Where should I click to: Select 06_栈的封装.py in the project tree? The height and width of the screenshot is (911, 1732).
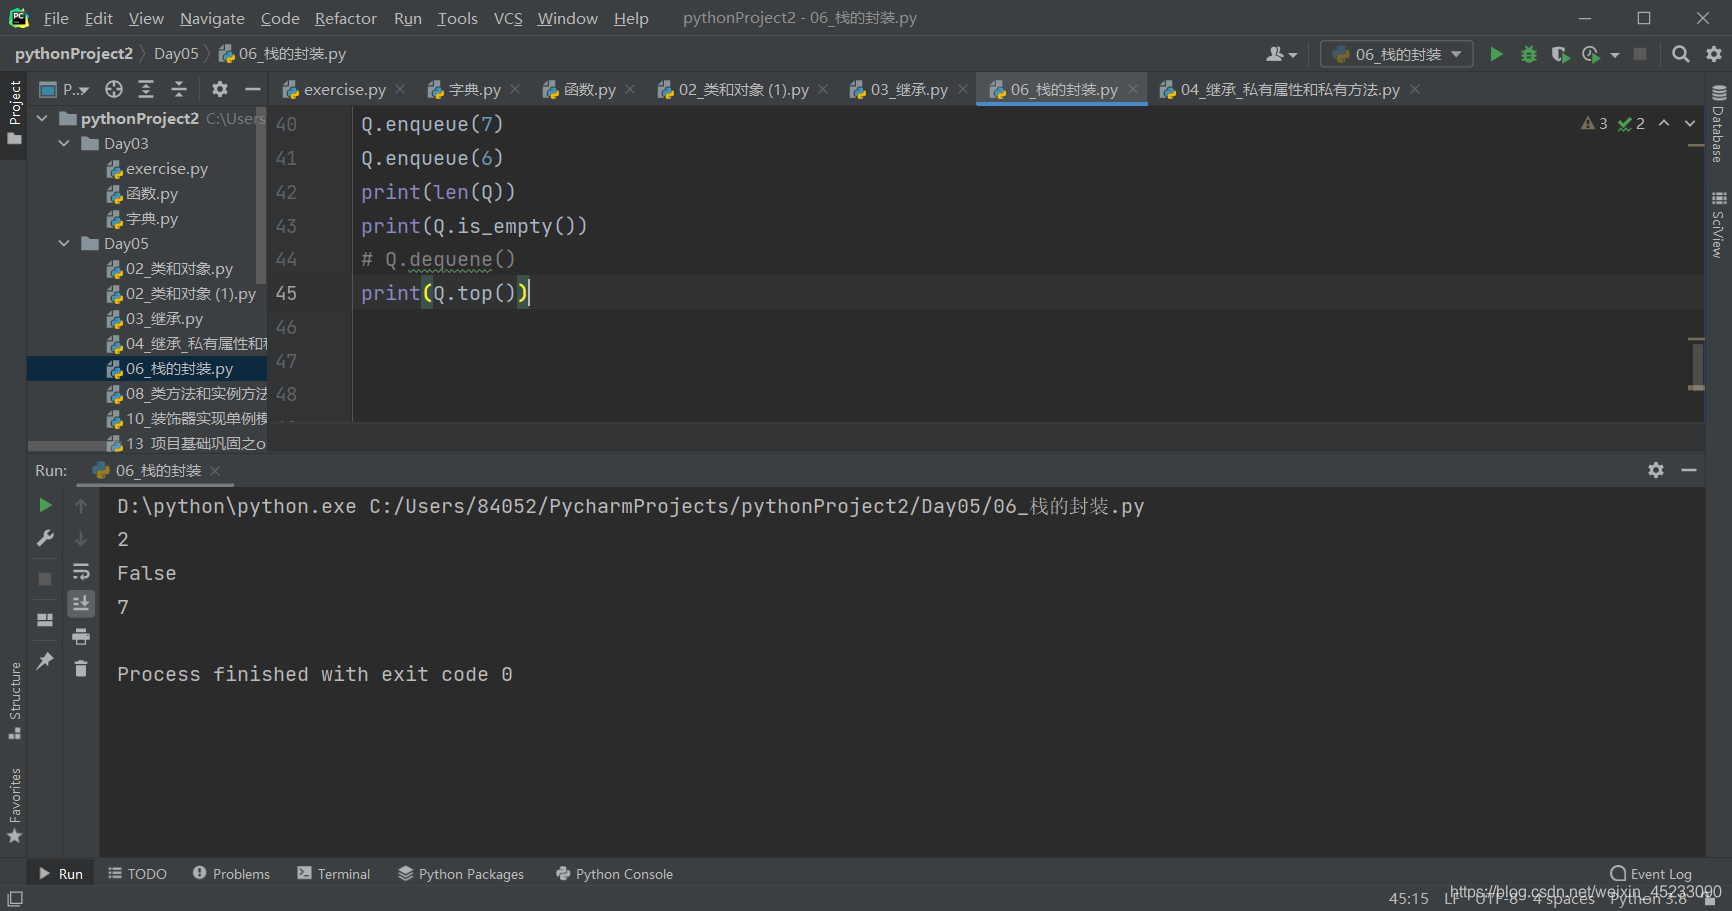[179, 369]
